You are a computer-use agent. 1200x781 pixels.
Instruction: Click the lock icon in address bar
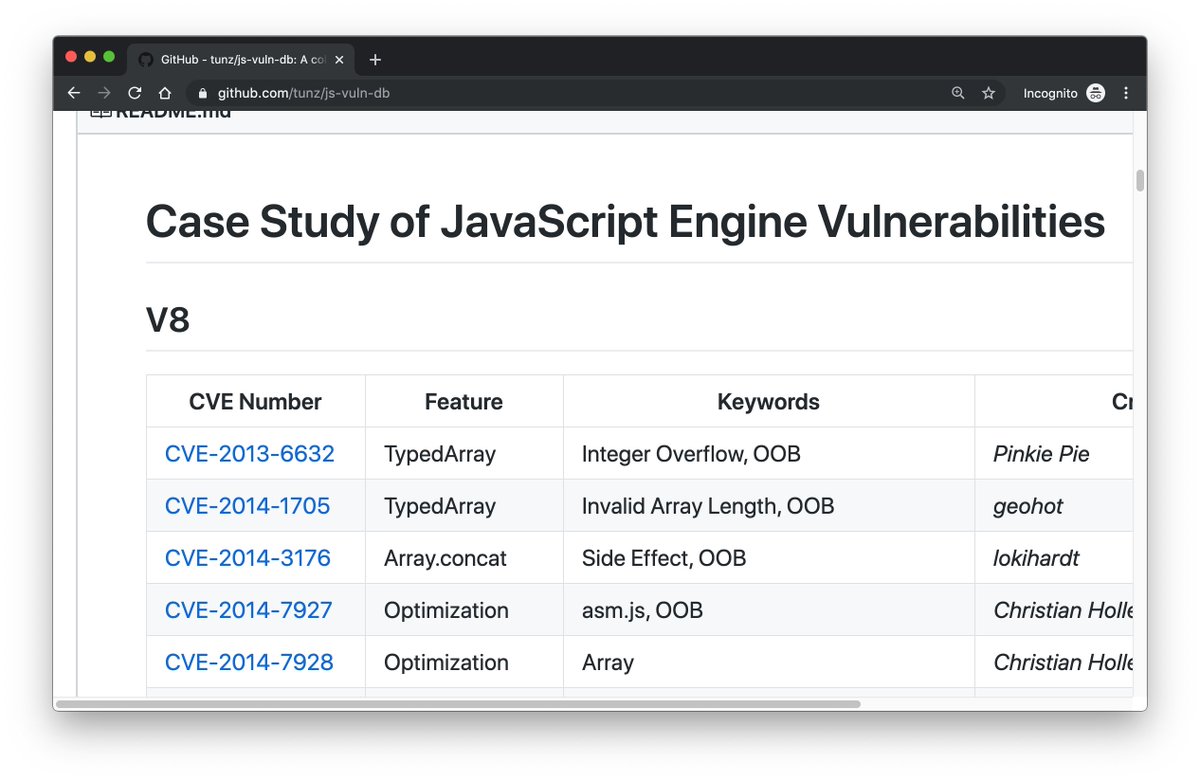tap(203, 93)
